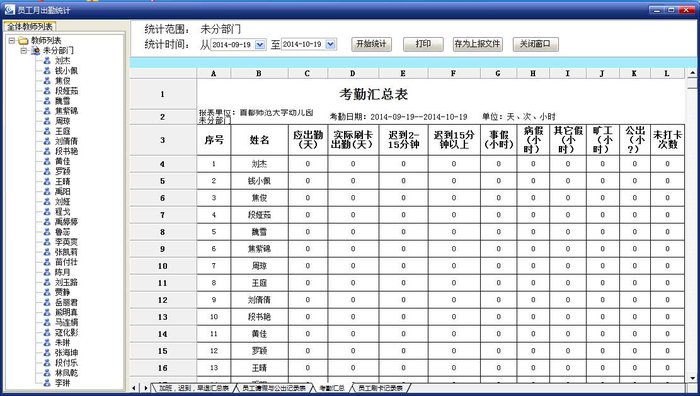Click the department icon beside 未分部门 in tree

click(36, 51)
